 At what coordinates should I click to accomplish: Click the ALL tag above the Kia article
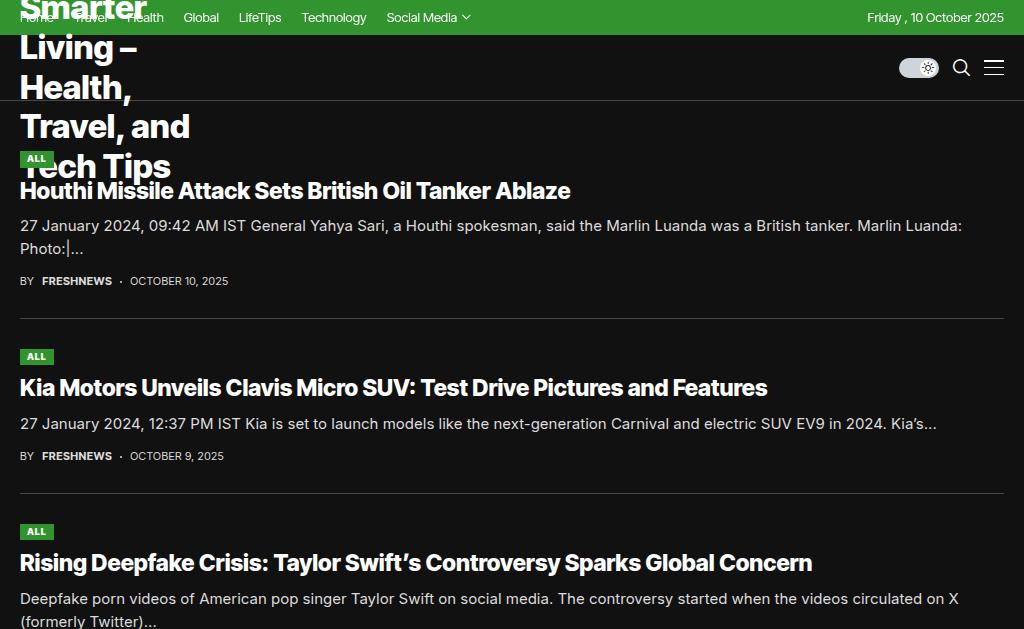click(x=37, y=357)
